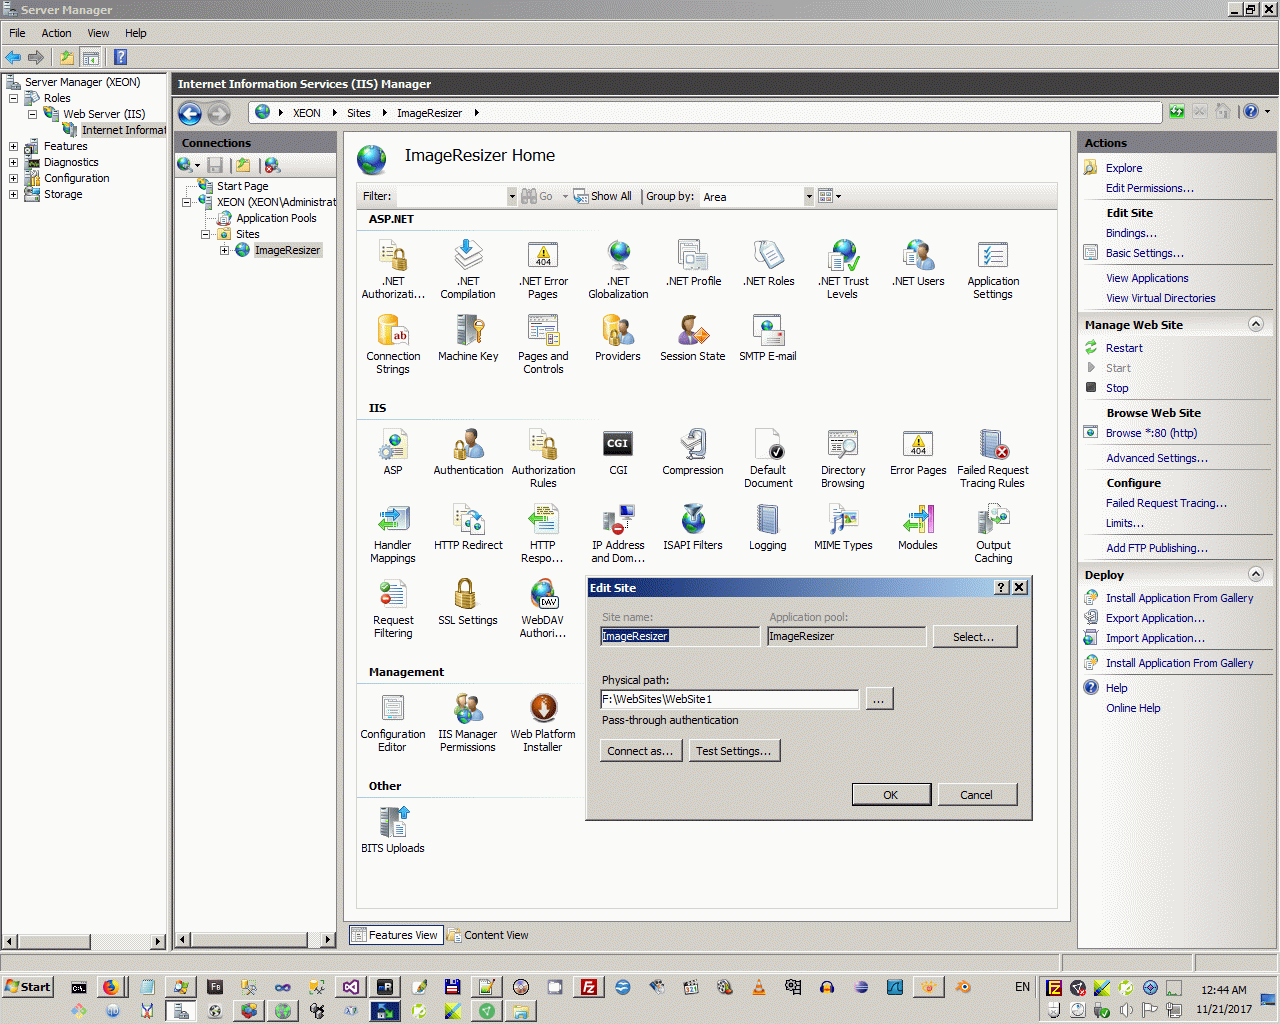The image size is (1280, 1024).
Task: Open the View menu
Action: [98, 33]
